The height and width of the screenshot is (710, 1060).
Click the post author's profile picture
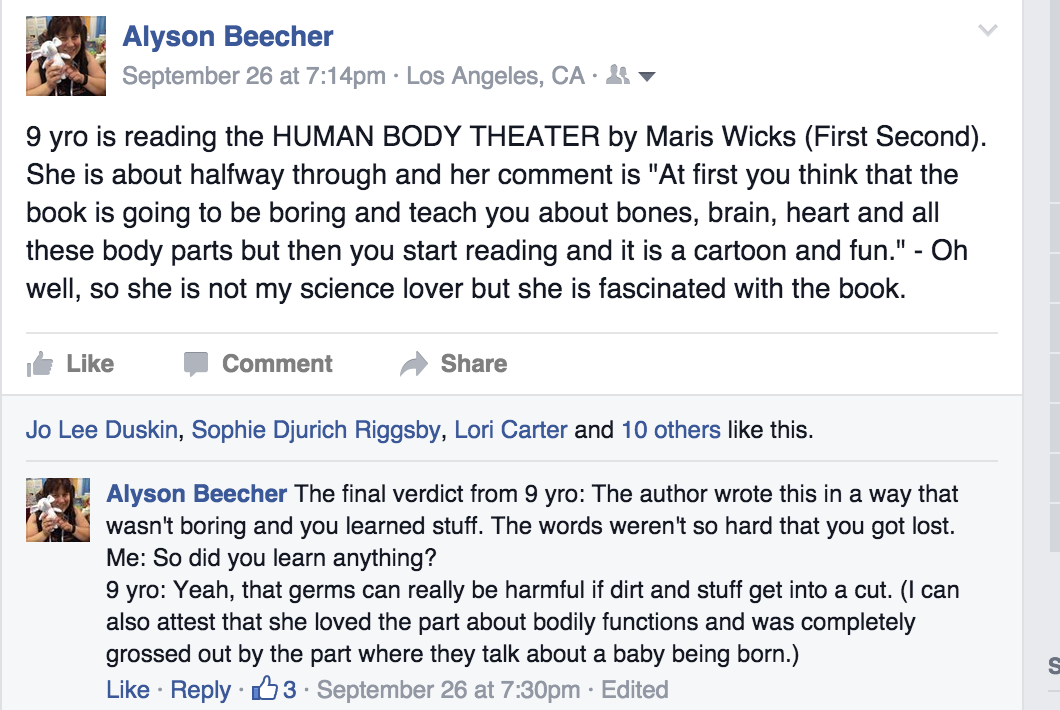[66, 55]
